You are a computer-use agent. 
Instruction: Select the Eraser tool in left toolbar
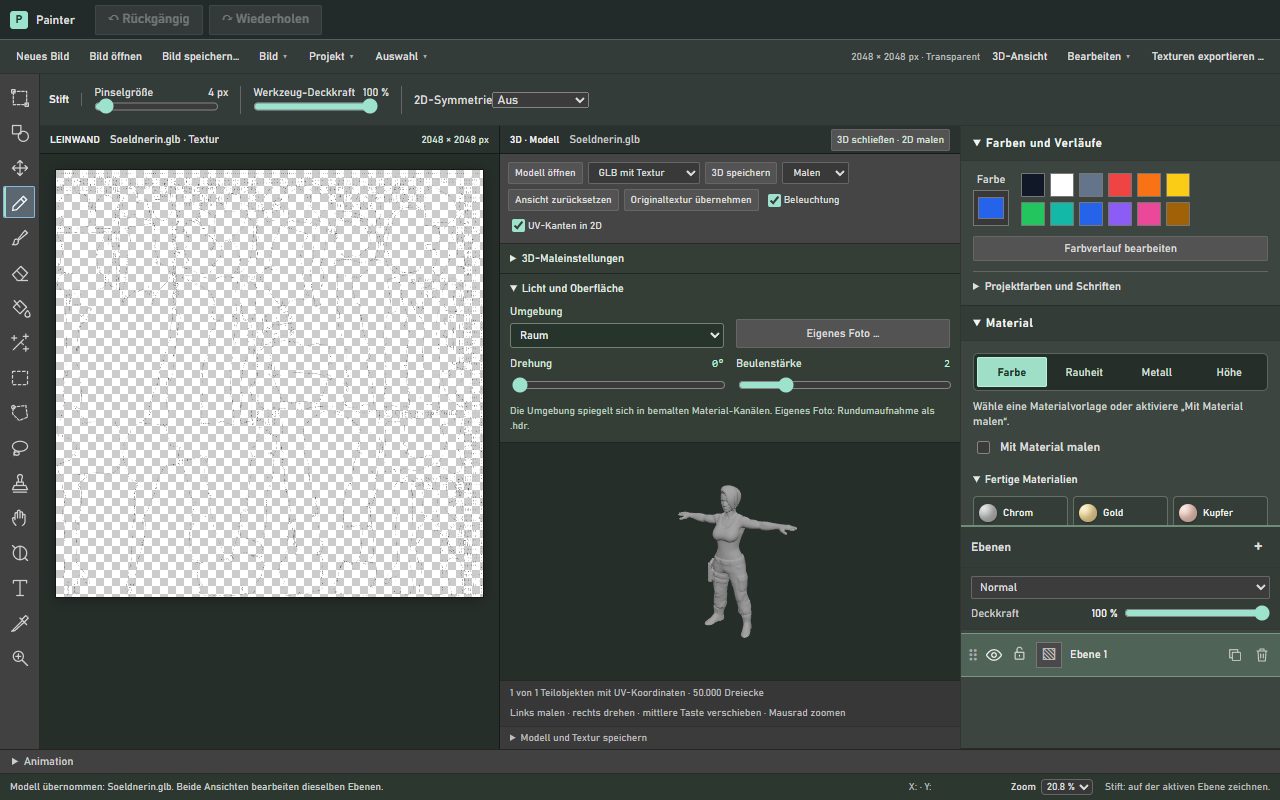20,273
